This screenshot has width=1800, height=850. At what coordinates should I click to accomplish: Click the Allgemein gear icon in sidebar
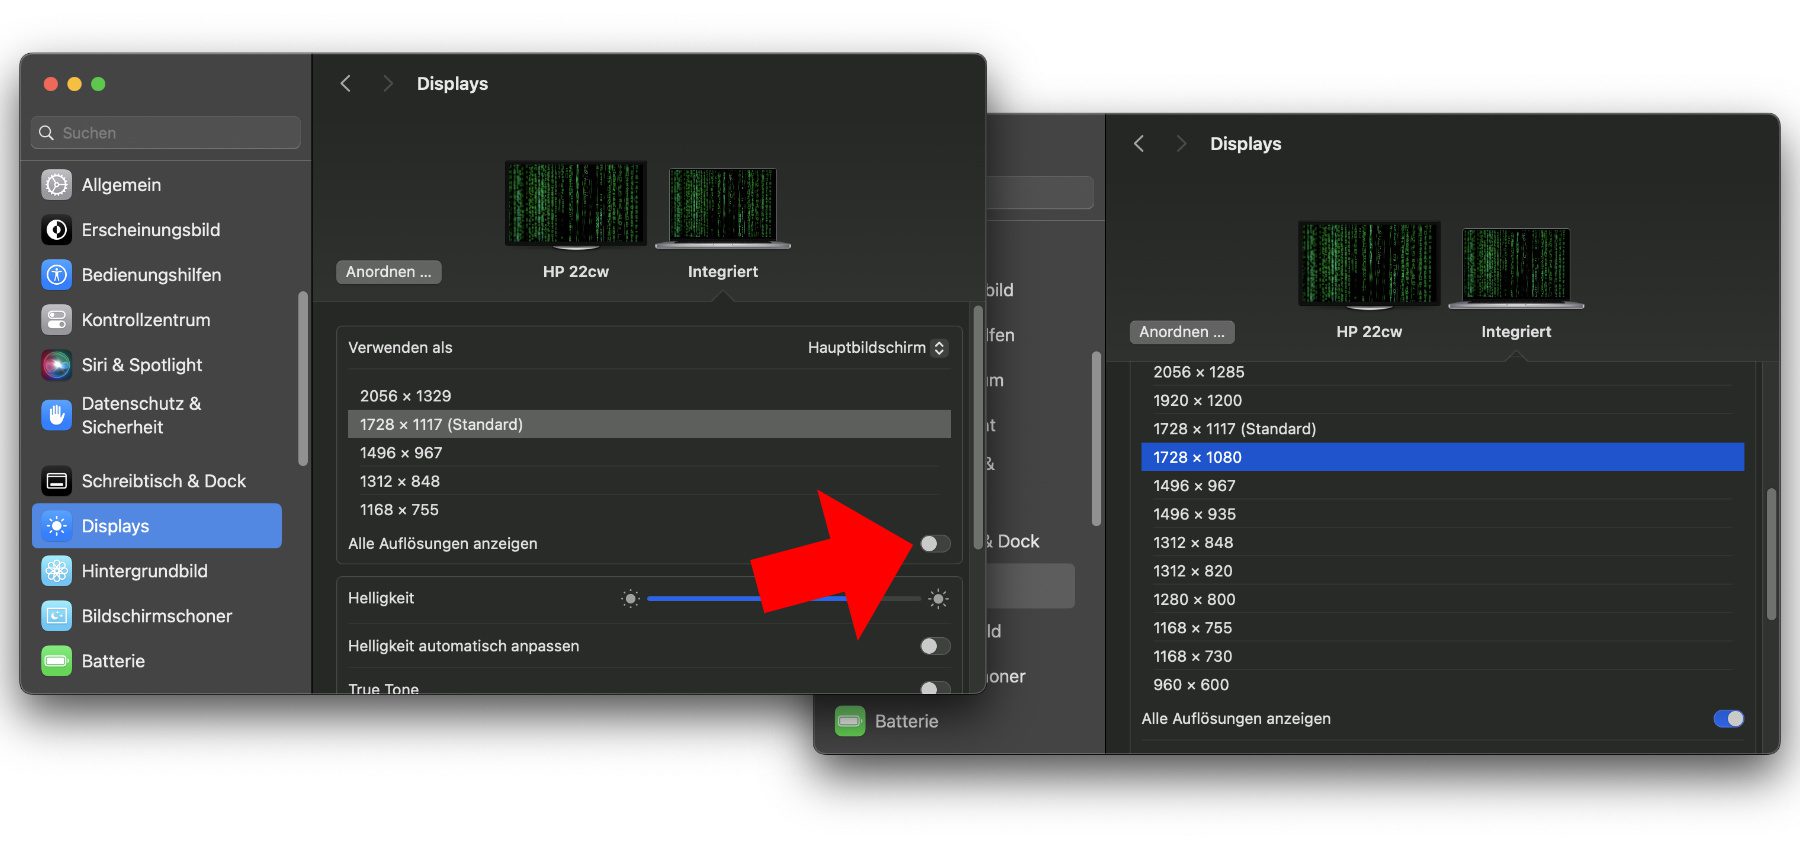point(57,185)
